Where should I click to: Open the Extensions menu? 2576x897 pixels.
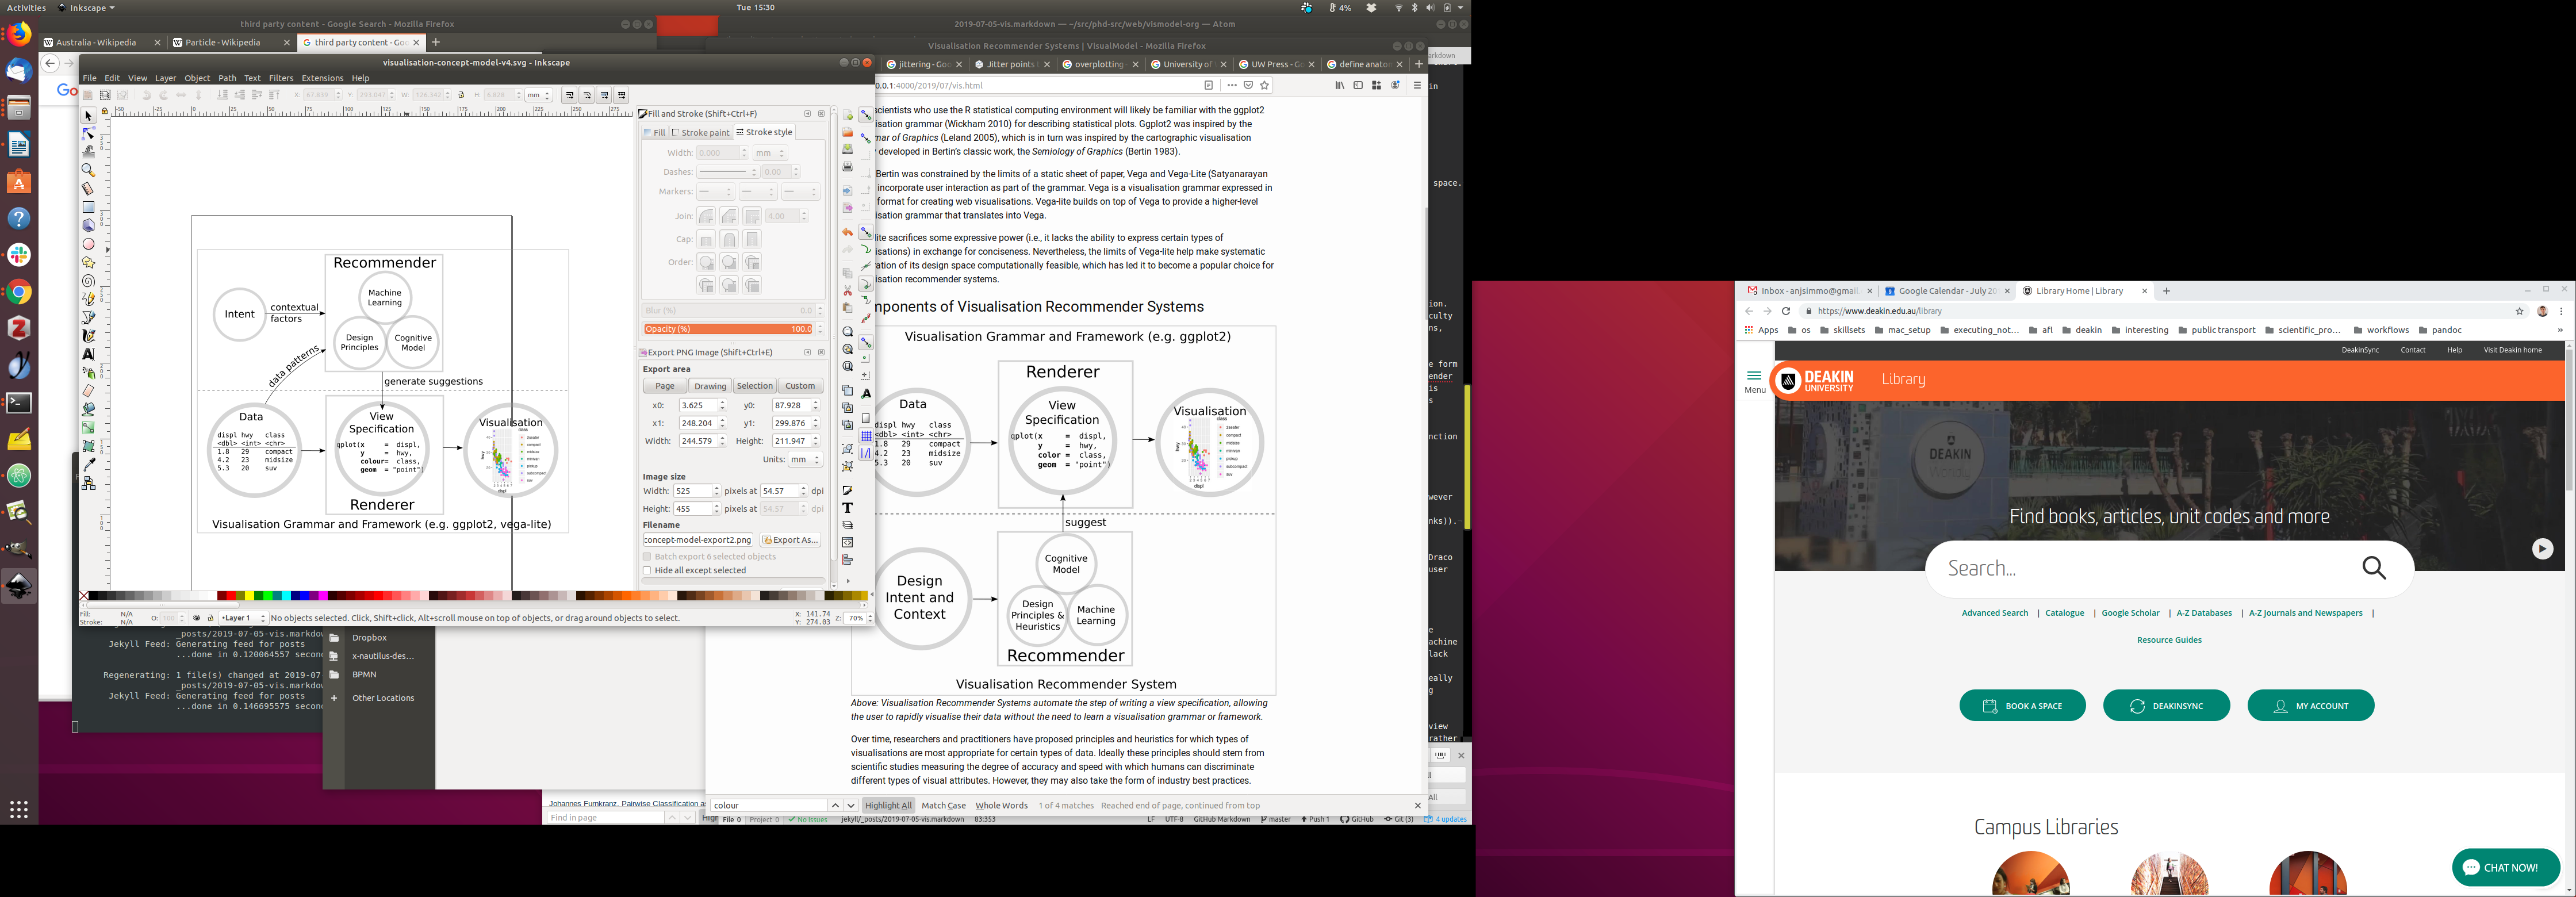tap(322, 78)
